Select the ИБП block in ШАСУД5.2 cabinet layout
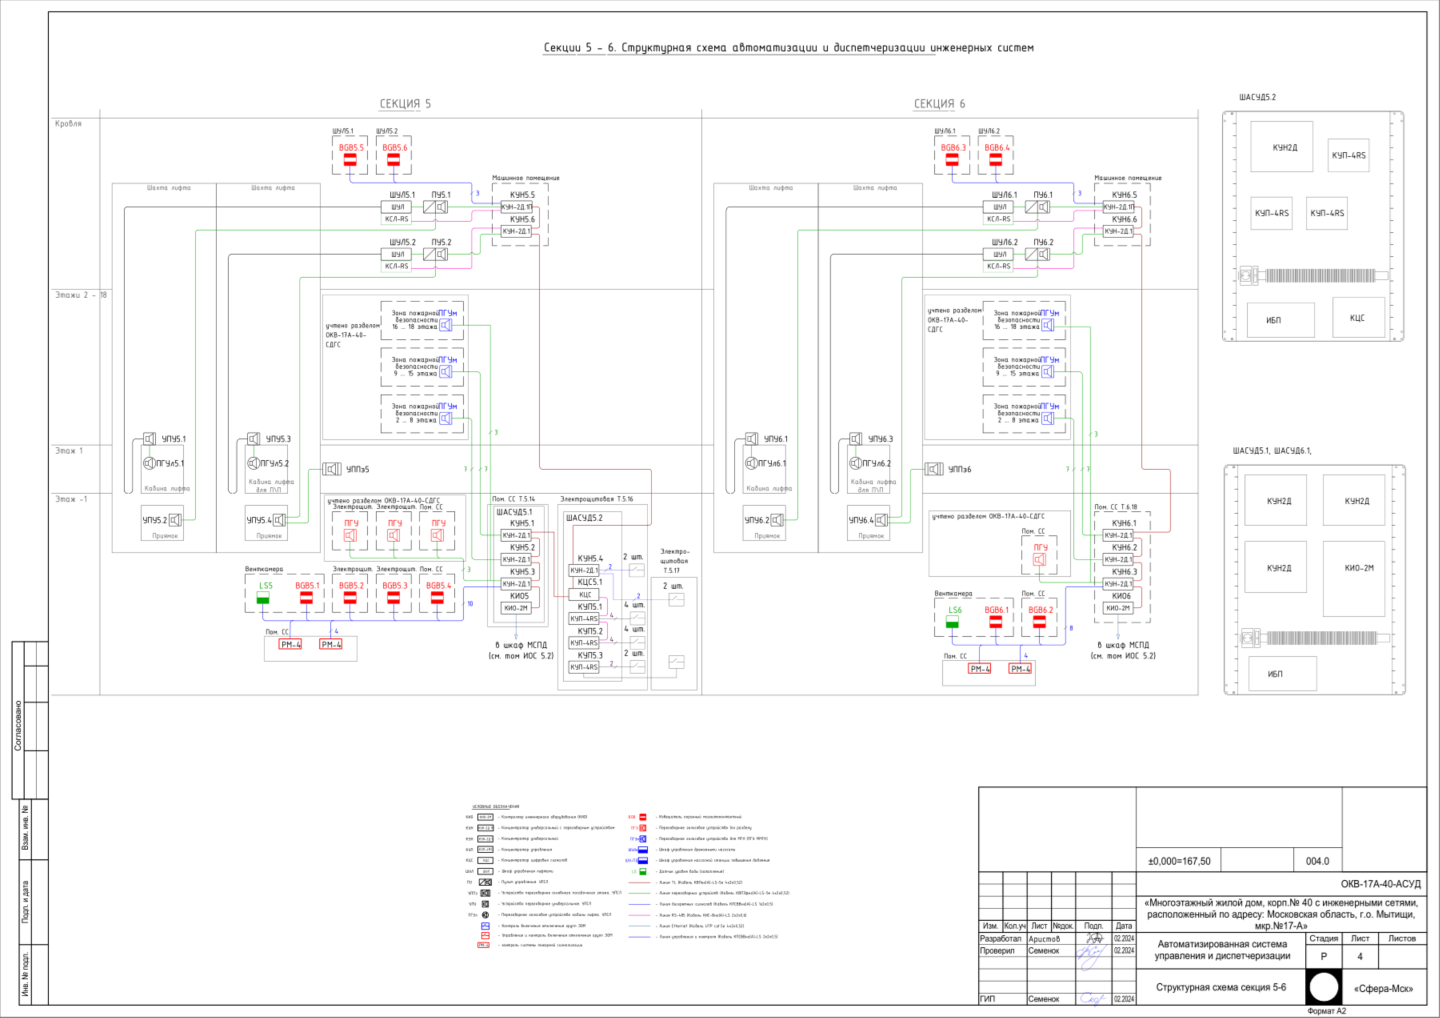 1273,320
